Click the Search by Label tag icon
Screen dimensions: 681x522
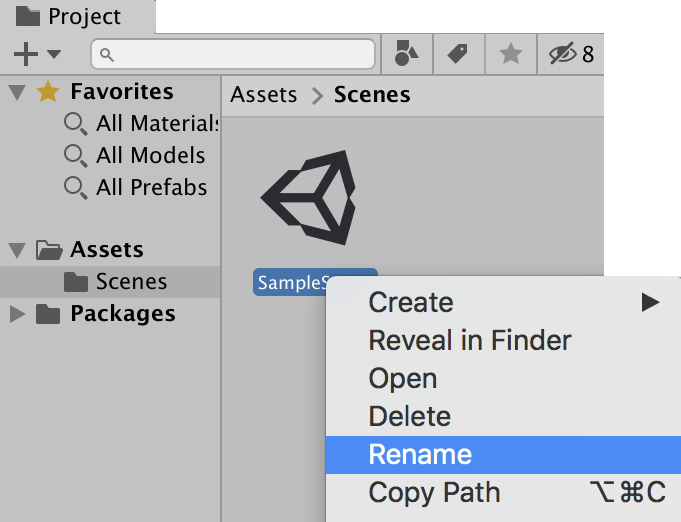pyautogui.click(x=459, y=54)
